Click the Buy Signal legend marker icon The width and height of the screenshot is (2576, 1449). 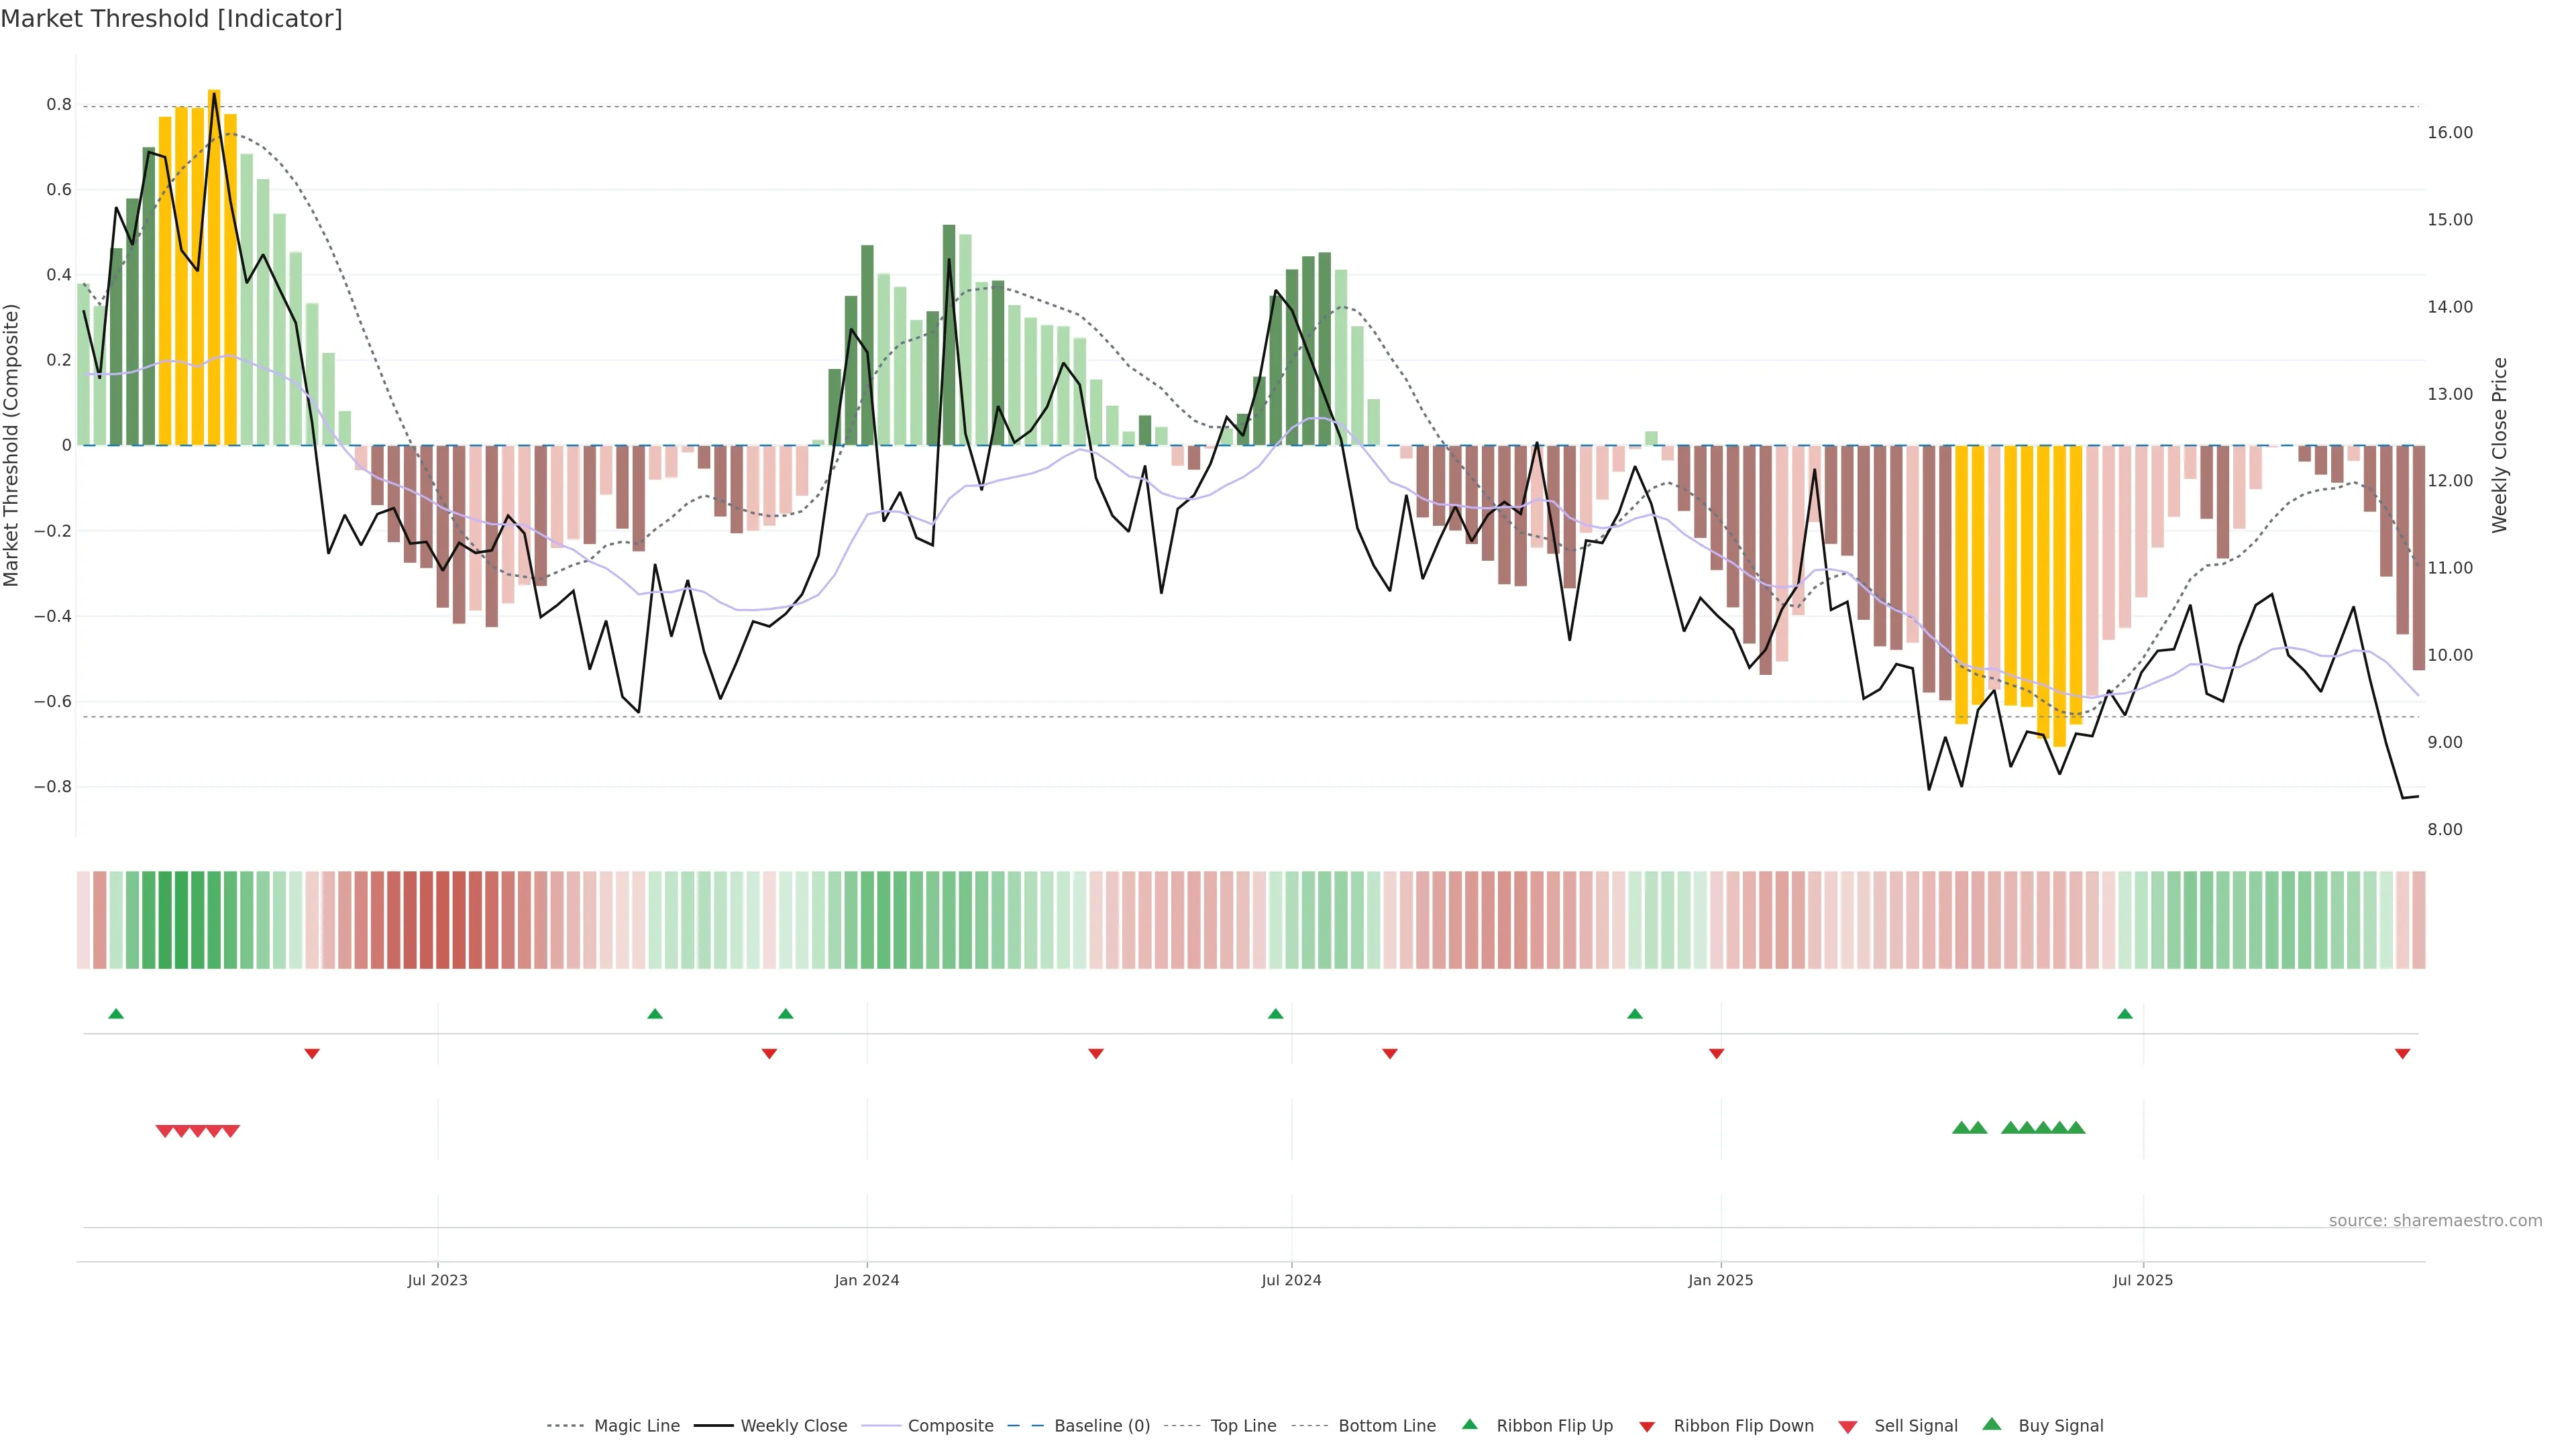coord(1991,1424)
